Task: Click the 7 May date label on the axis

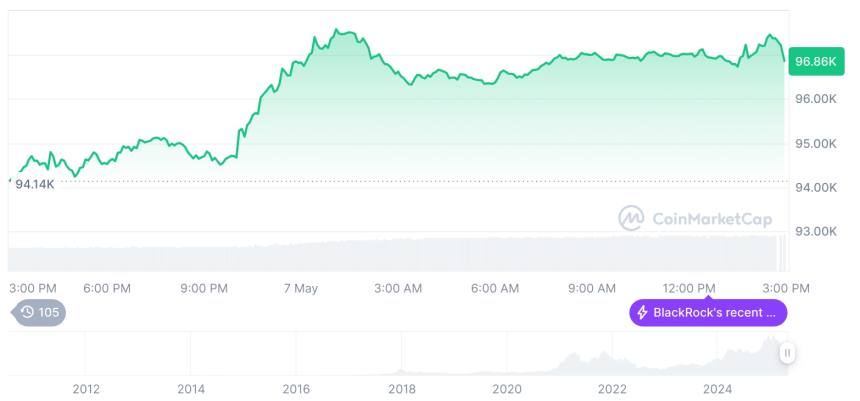Action: click(x=300, y=288)
